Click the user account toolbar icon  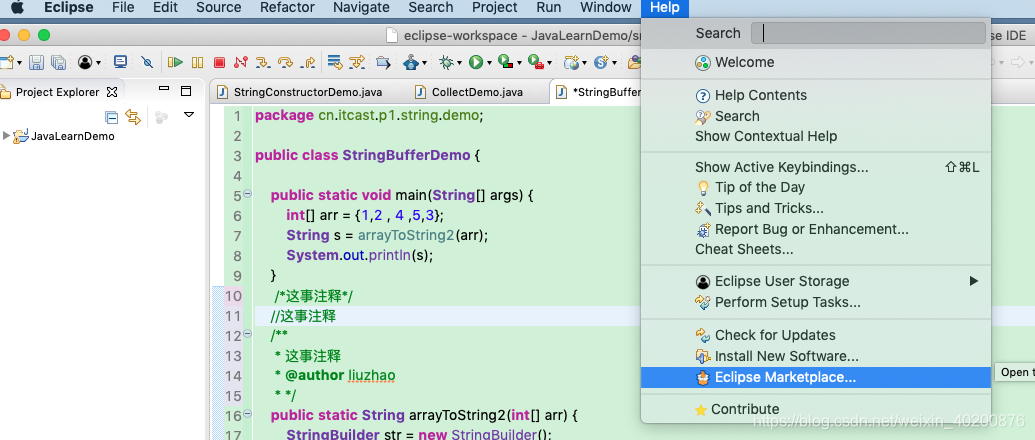(x=85, y=63)
